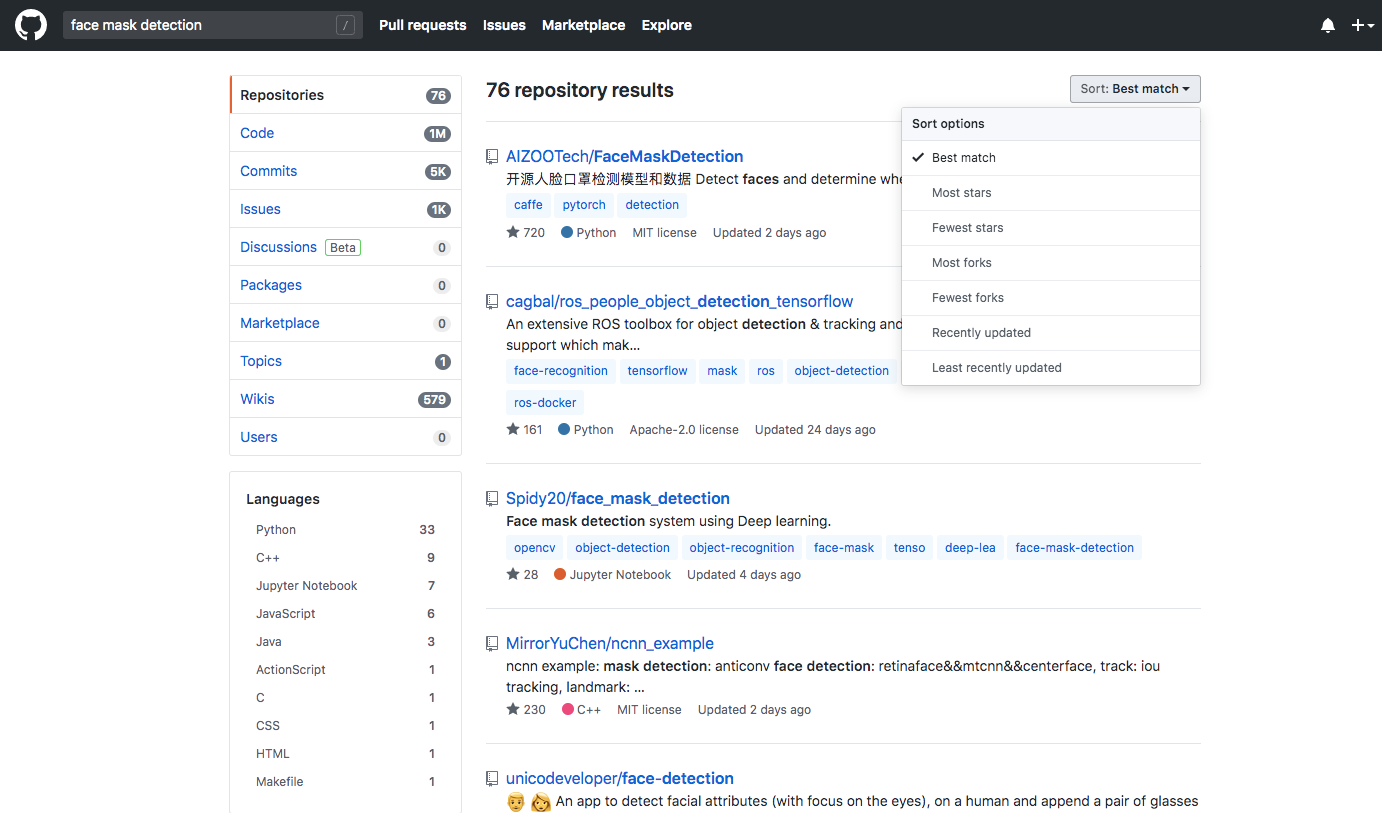Click Explore in the top navigation
Image resolution: width=1382 pixels, height=813 pixels.
666,25
